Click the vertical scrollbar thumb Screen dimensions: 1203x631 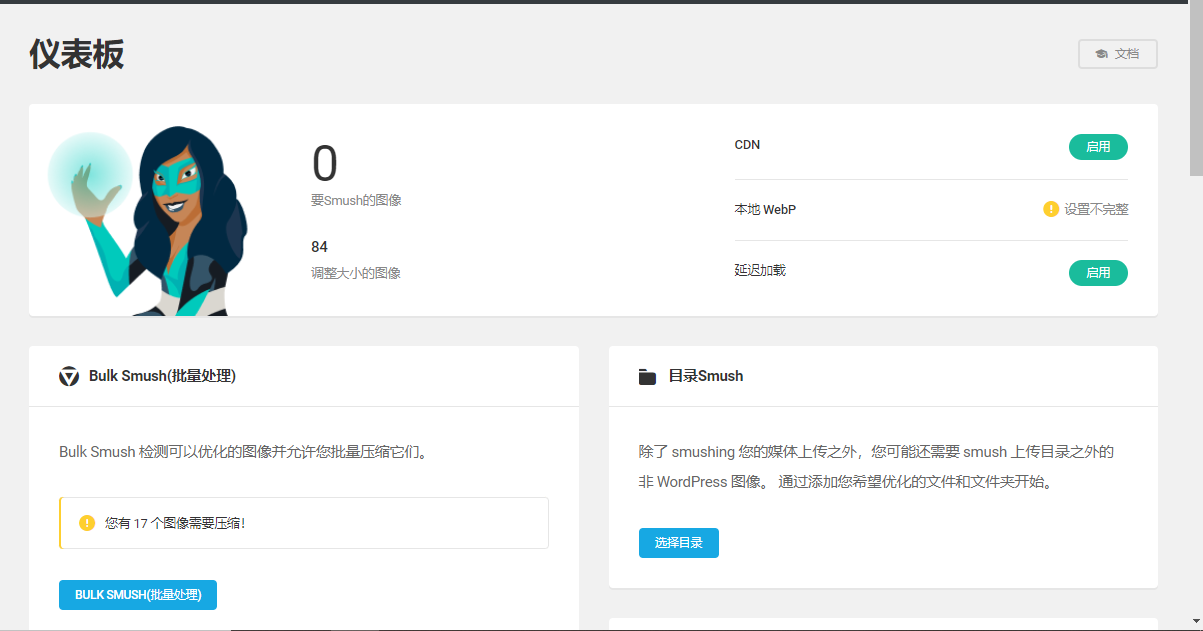click(x=1196, y=90)
